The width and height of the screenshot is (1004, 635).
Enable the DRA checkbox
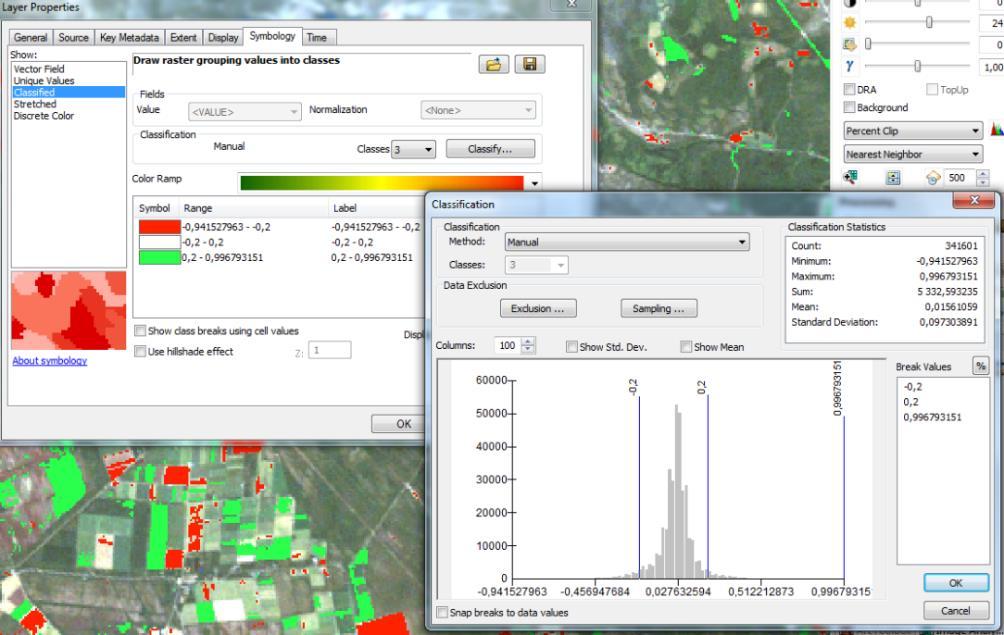(849, 89)
